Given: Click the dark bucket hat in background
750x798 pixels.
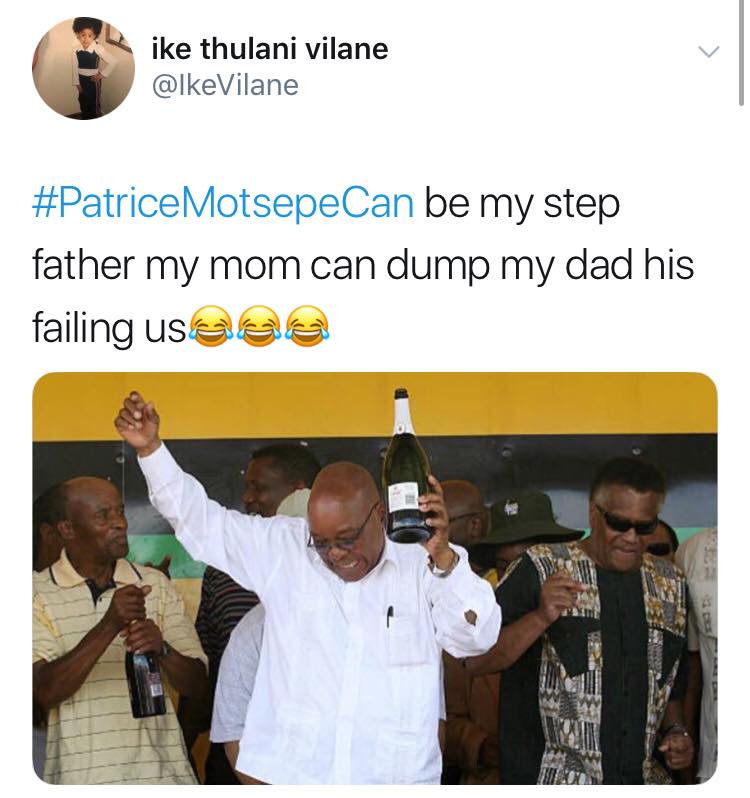Looking at the screenshot, I should coord(524,519).
